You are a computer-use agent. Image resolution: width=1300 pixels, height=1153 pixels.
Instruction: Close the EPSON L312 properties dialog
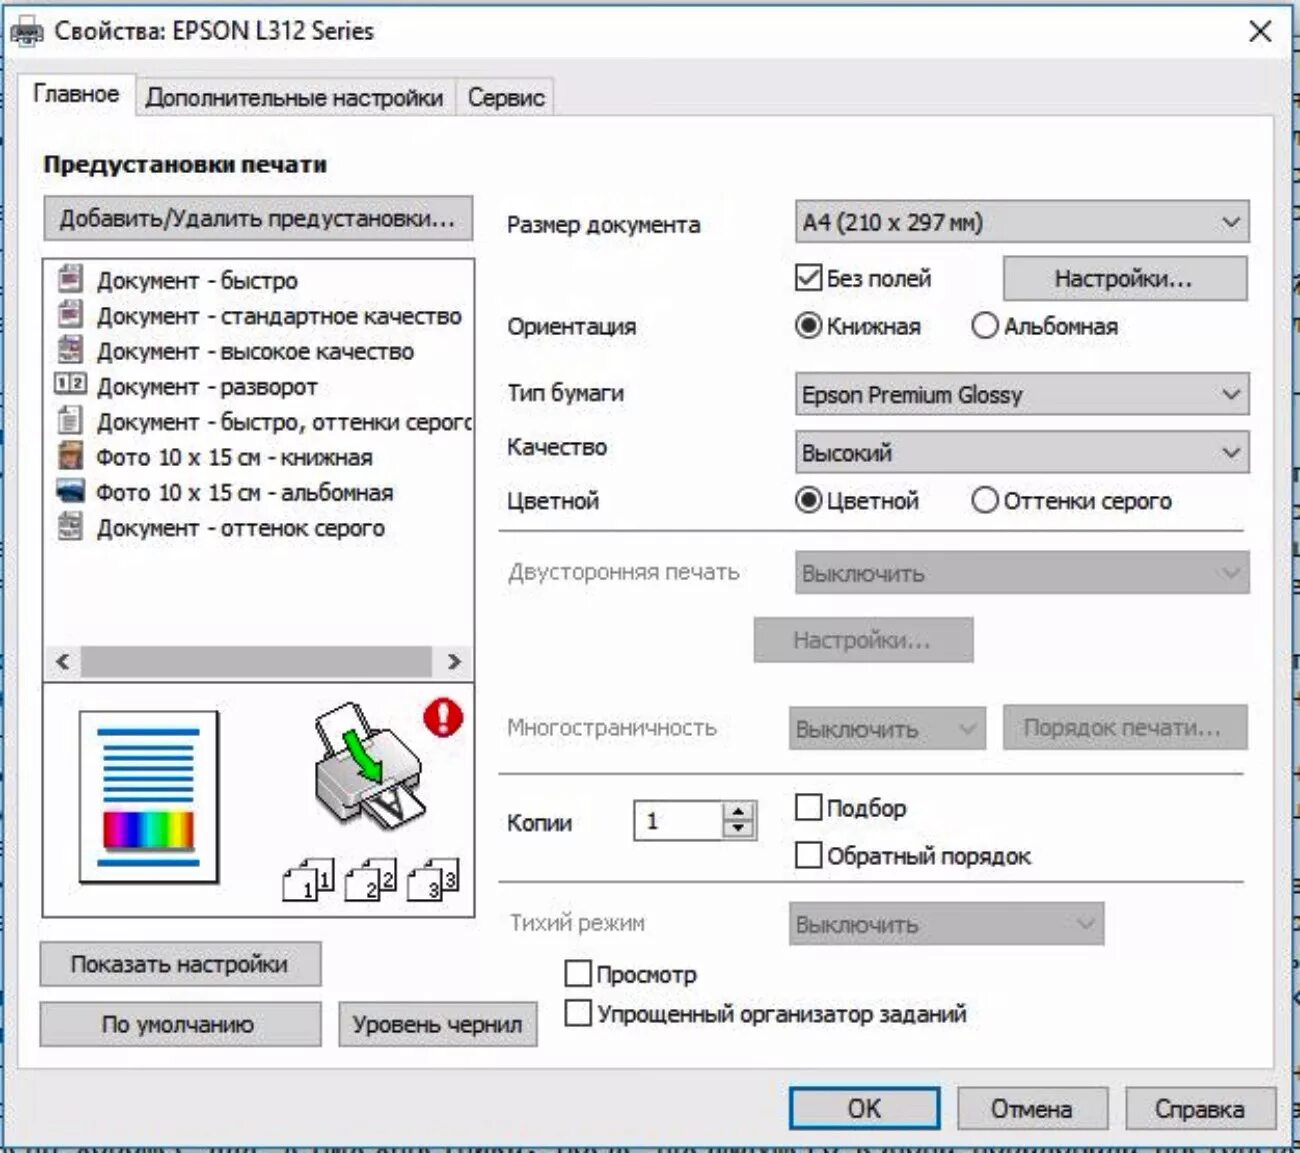[1260, 31]
